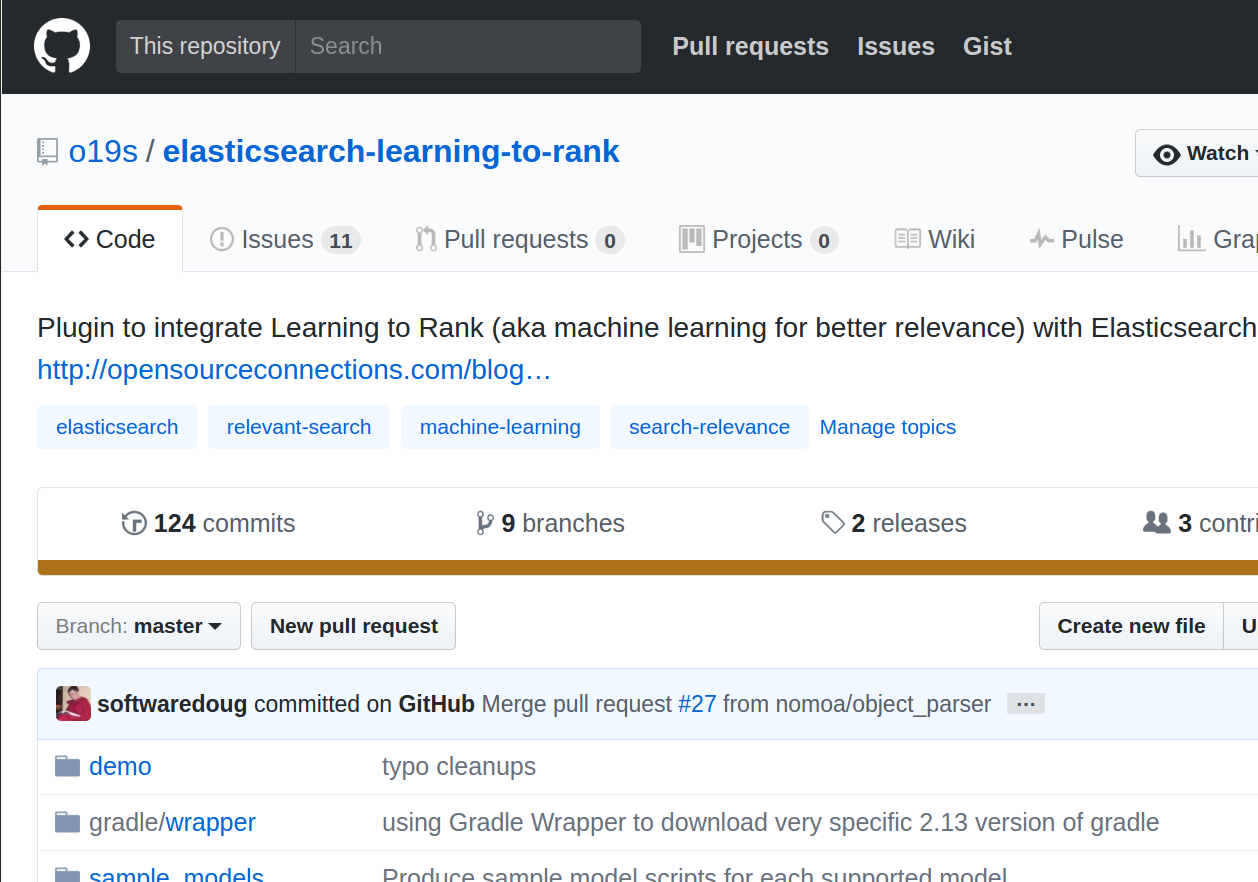Open the typo cleanups commit message

click(459, 767)
